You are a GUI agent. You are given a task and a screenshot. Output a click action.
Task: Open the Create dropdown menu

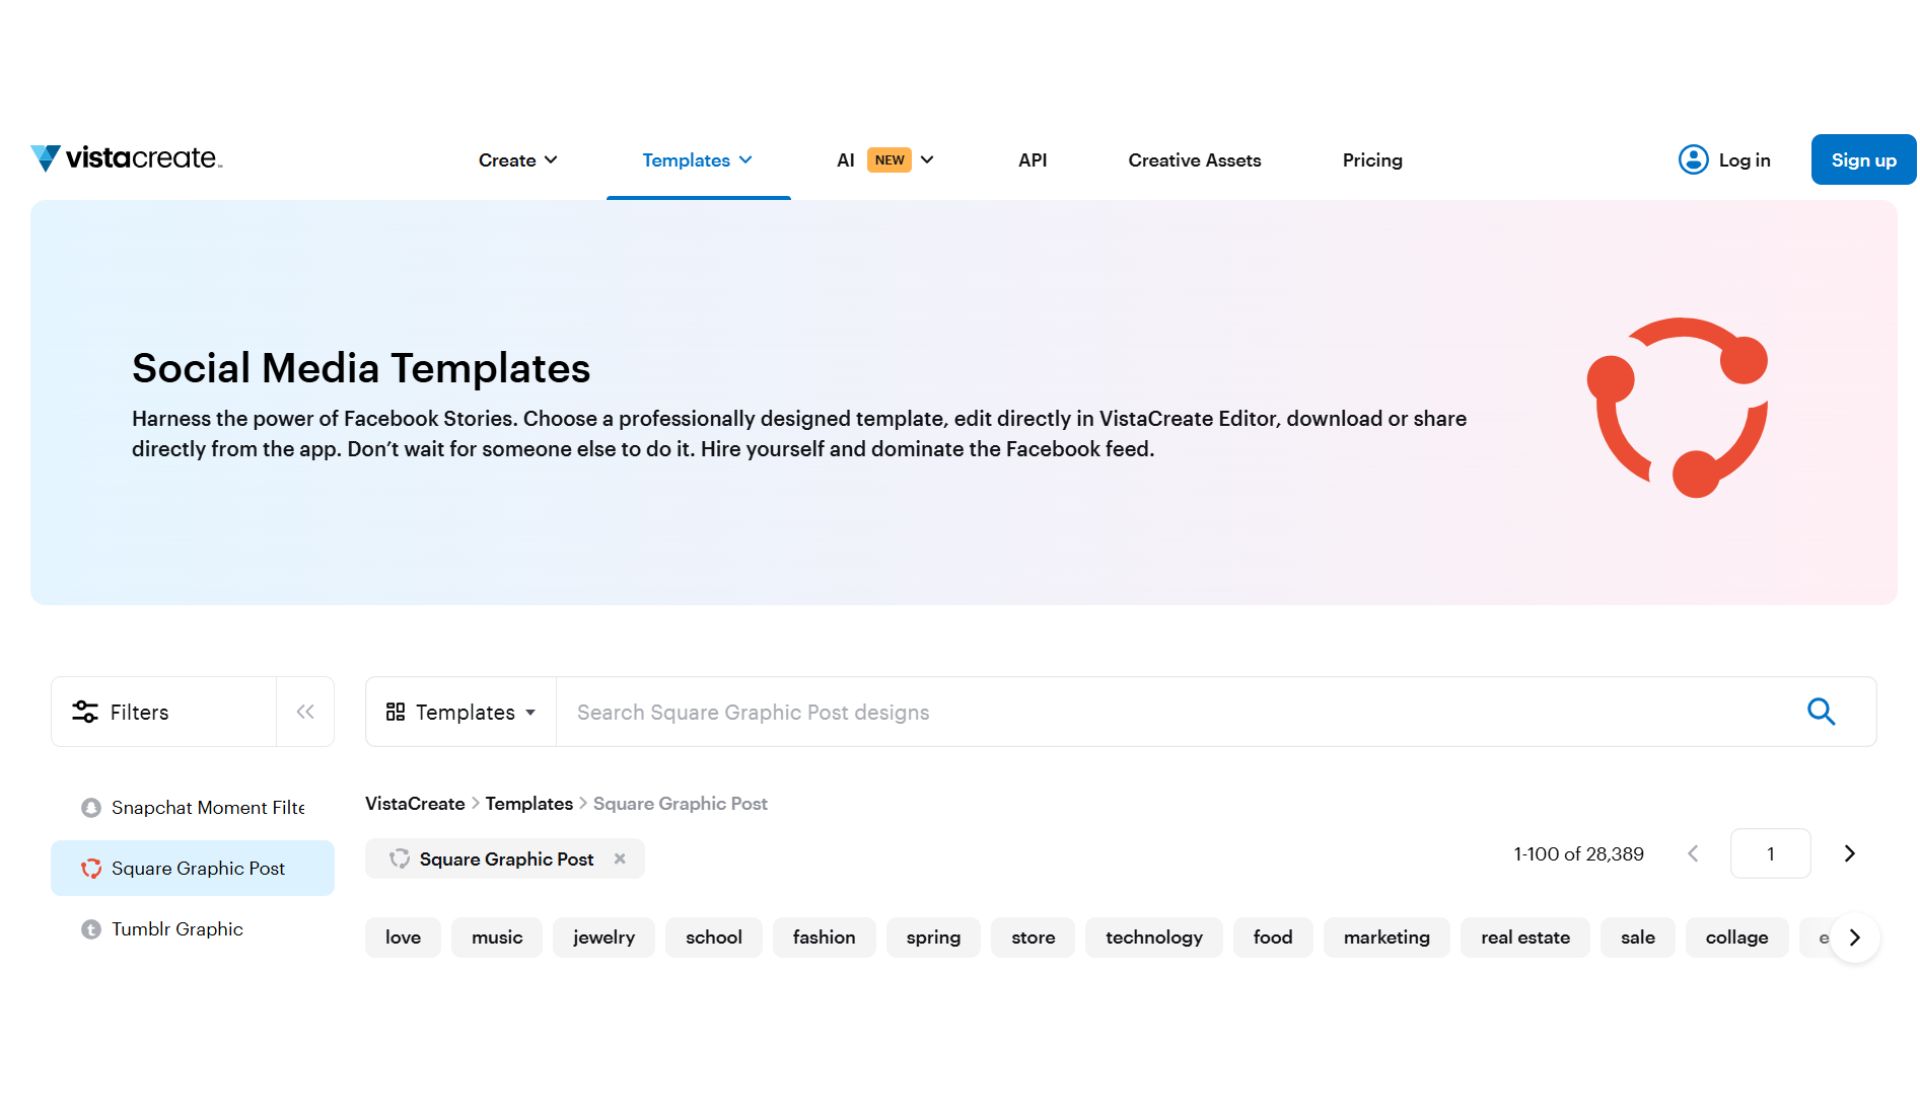517,160
